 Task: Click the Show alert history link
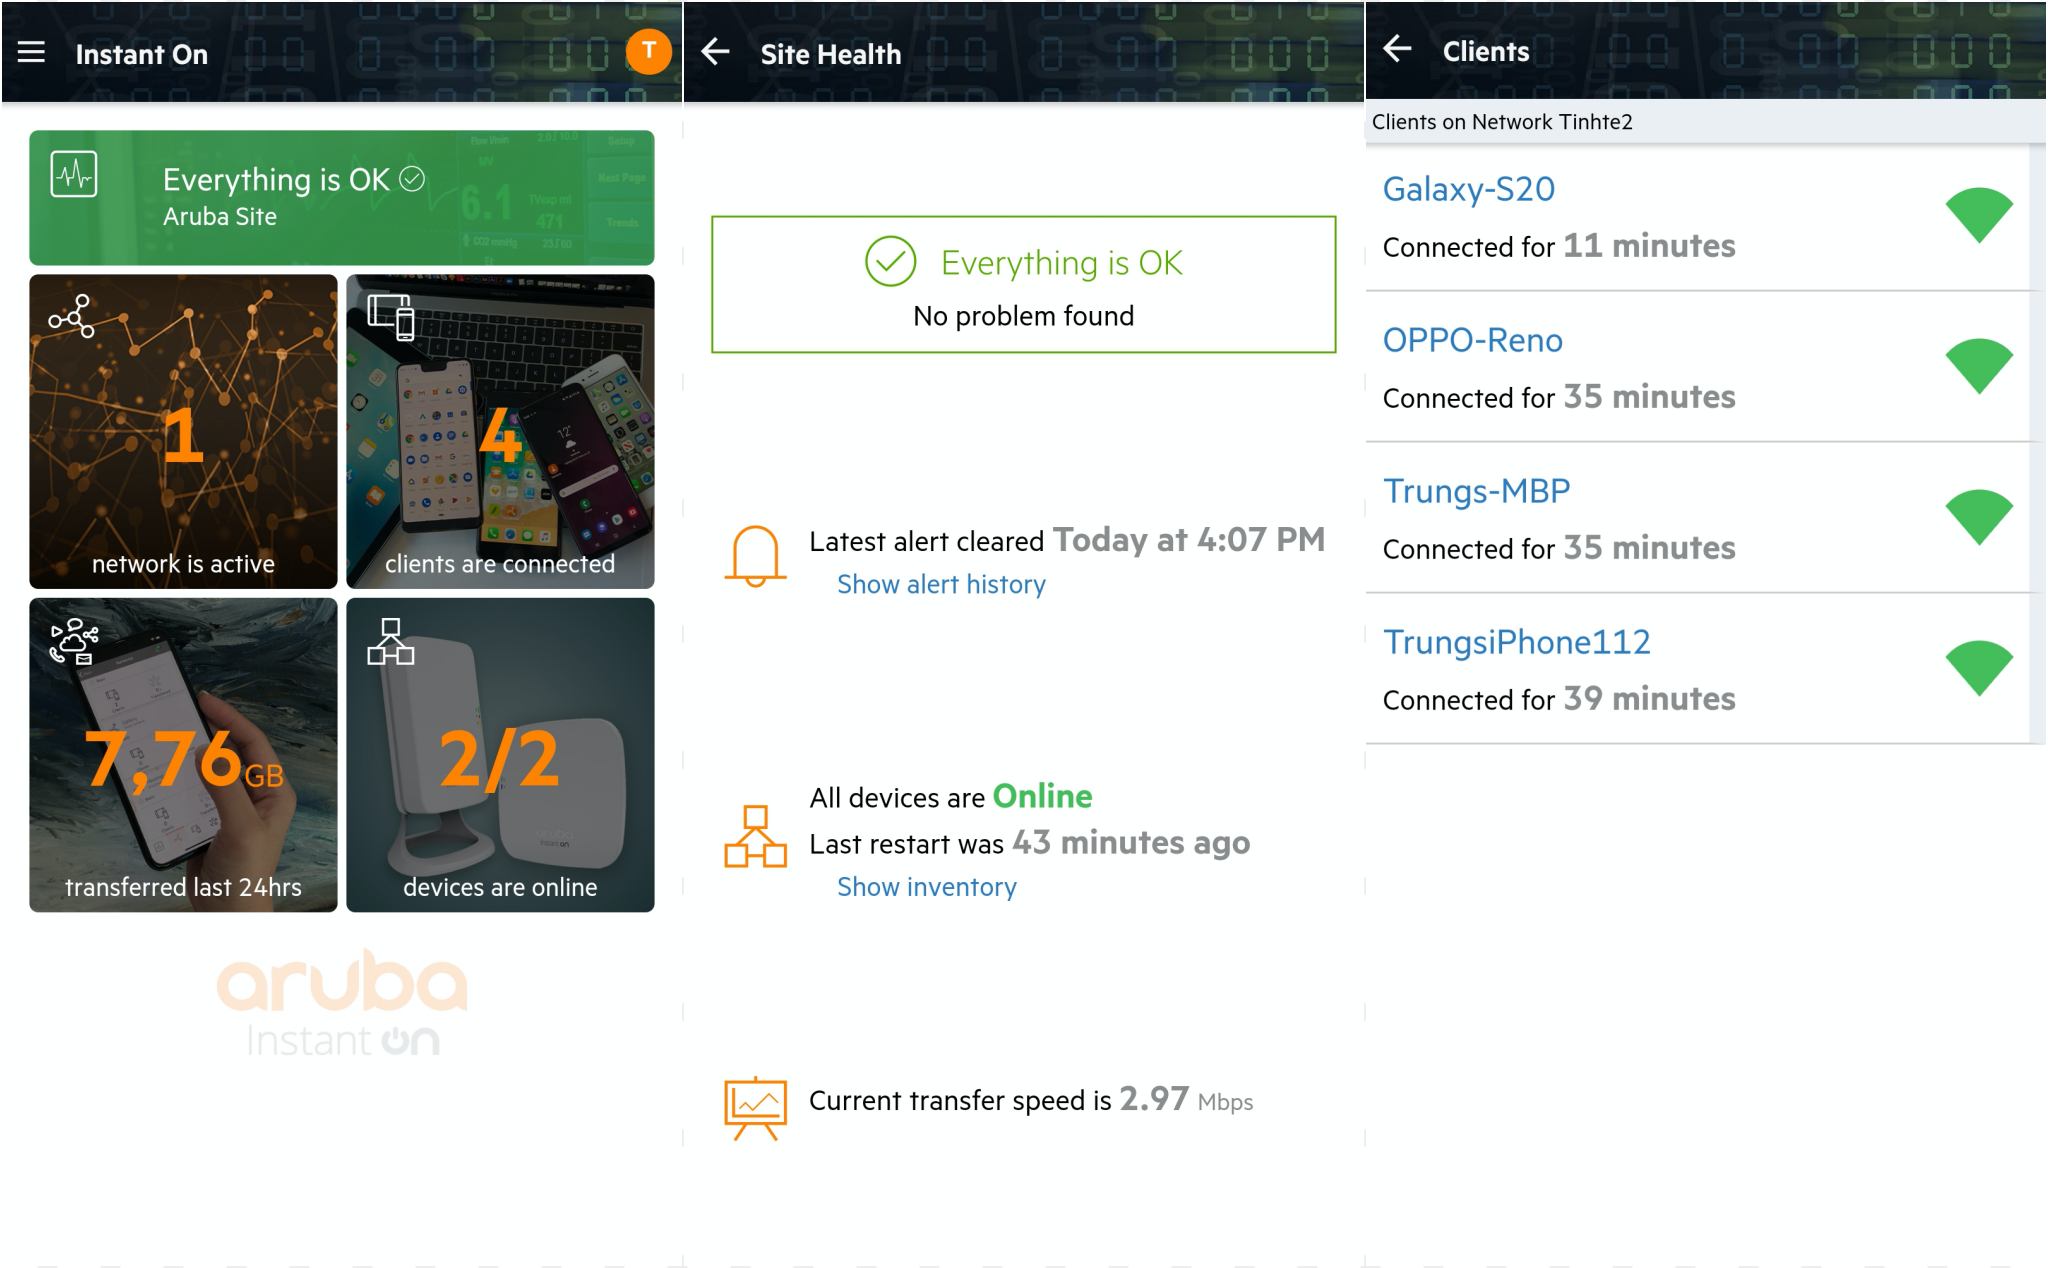pyautogui.click(x=941, y=584)
